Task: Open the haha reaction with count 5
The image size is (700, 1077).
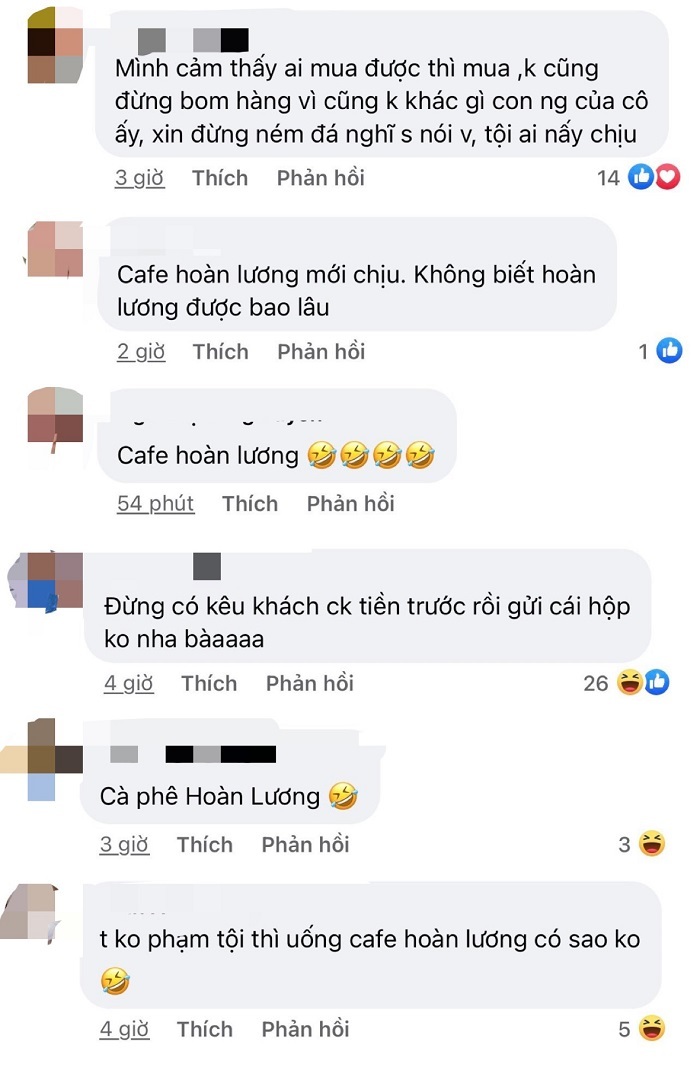Action: [x=651, y=1028]
